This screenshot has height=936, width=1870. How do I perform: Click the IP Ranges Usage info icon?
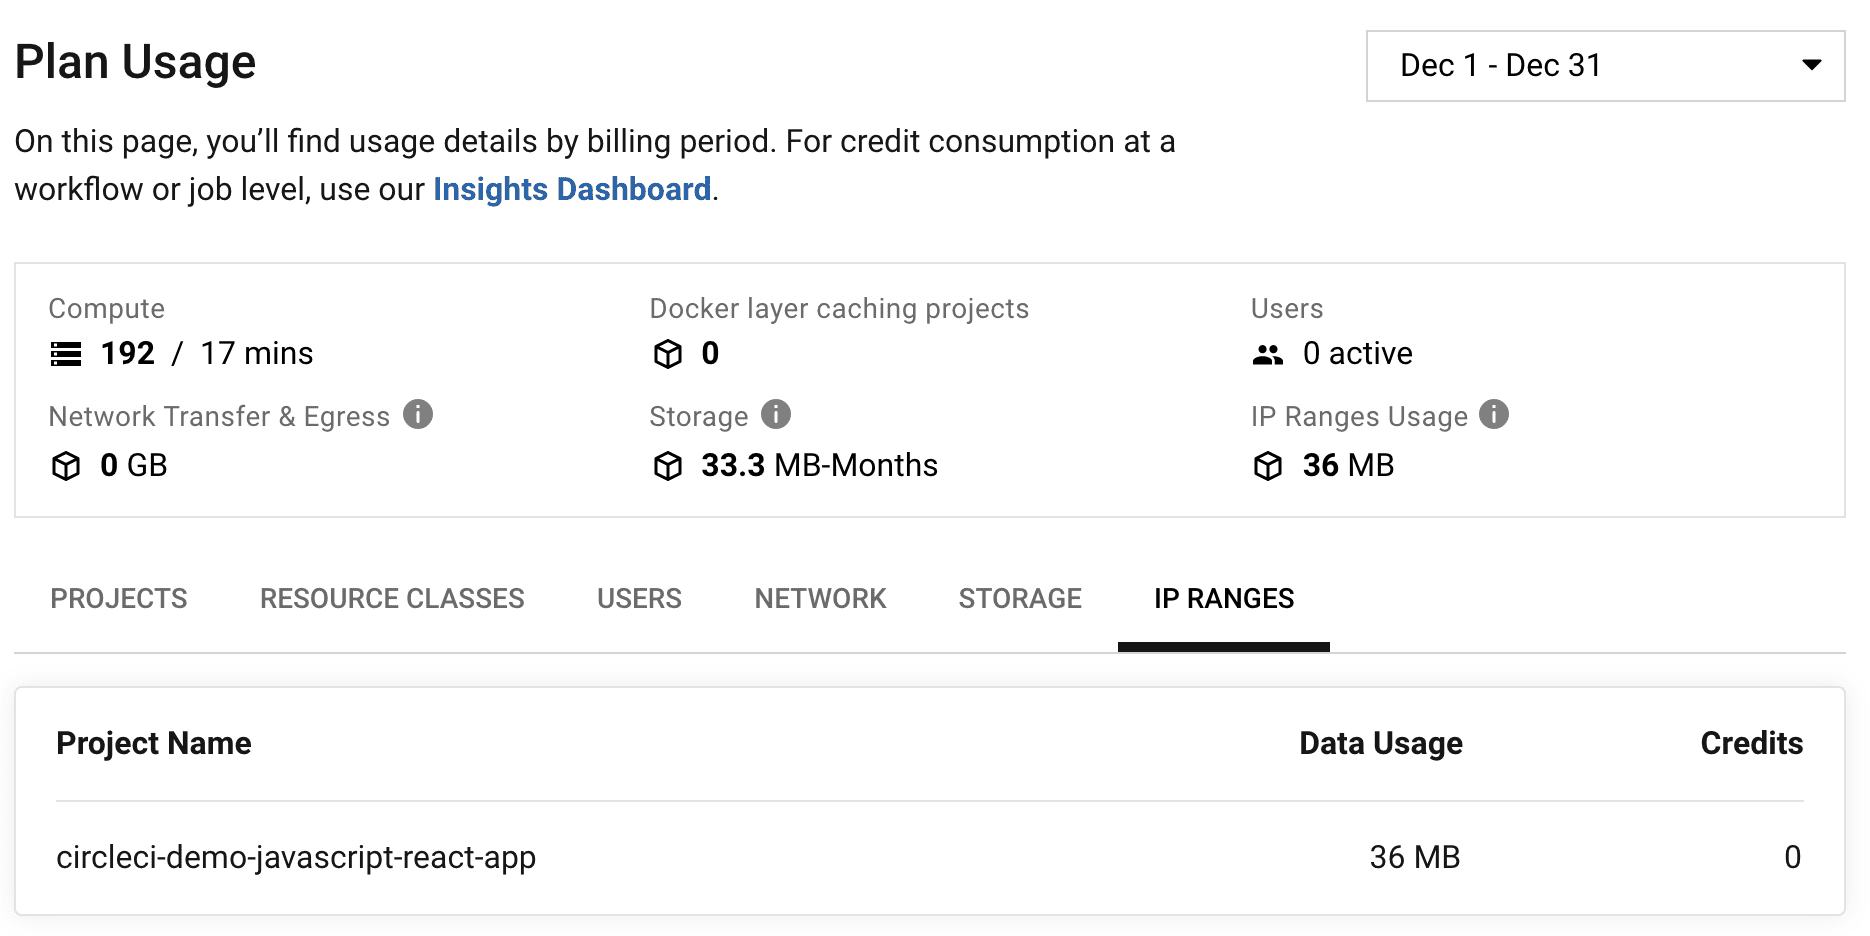point(1494,414)
